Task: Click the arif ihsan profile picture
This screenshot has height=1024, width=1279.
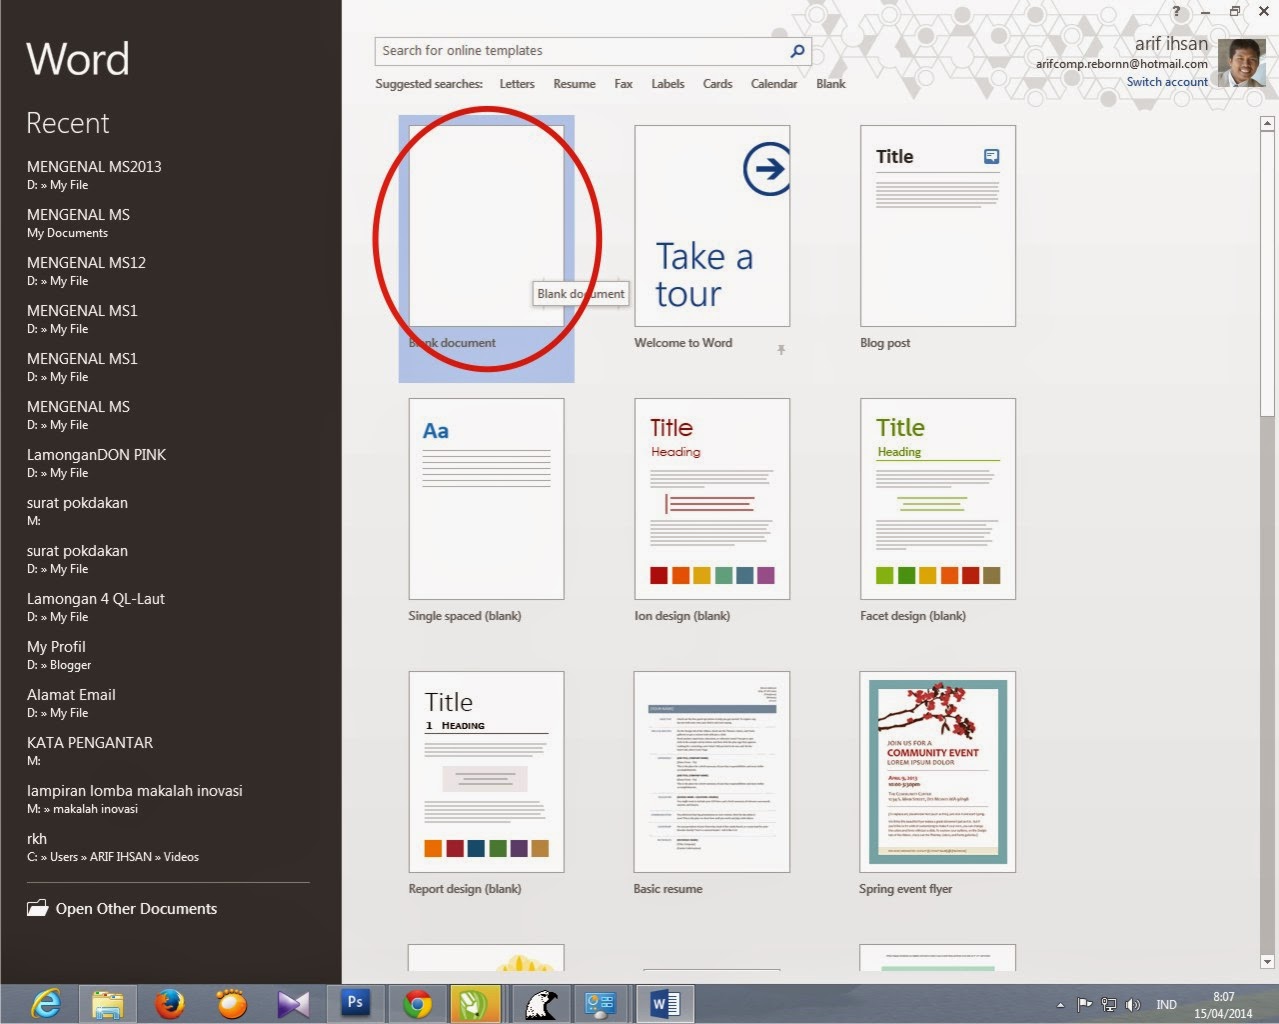Action: [x=1241, y=63]
